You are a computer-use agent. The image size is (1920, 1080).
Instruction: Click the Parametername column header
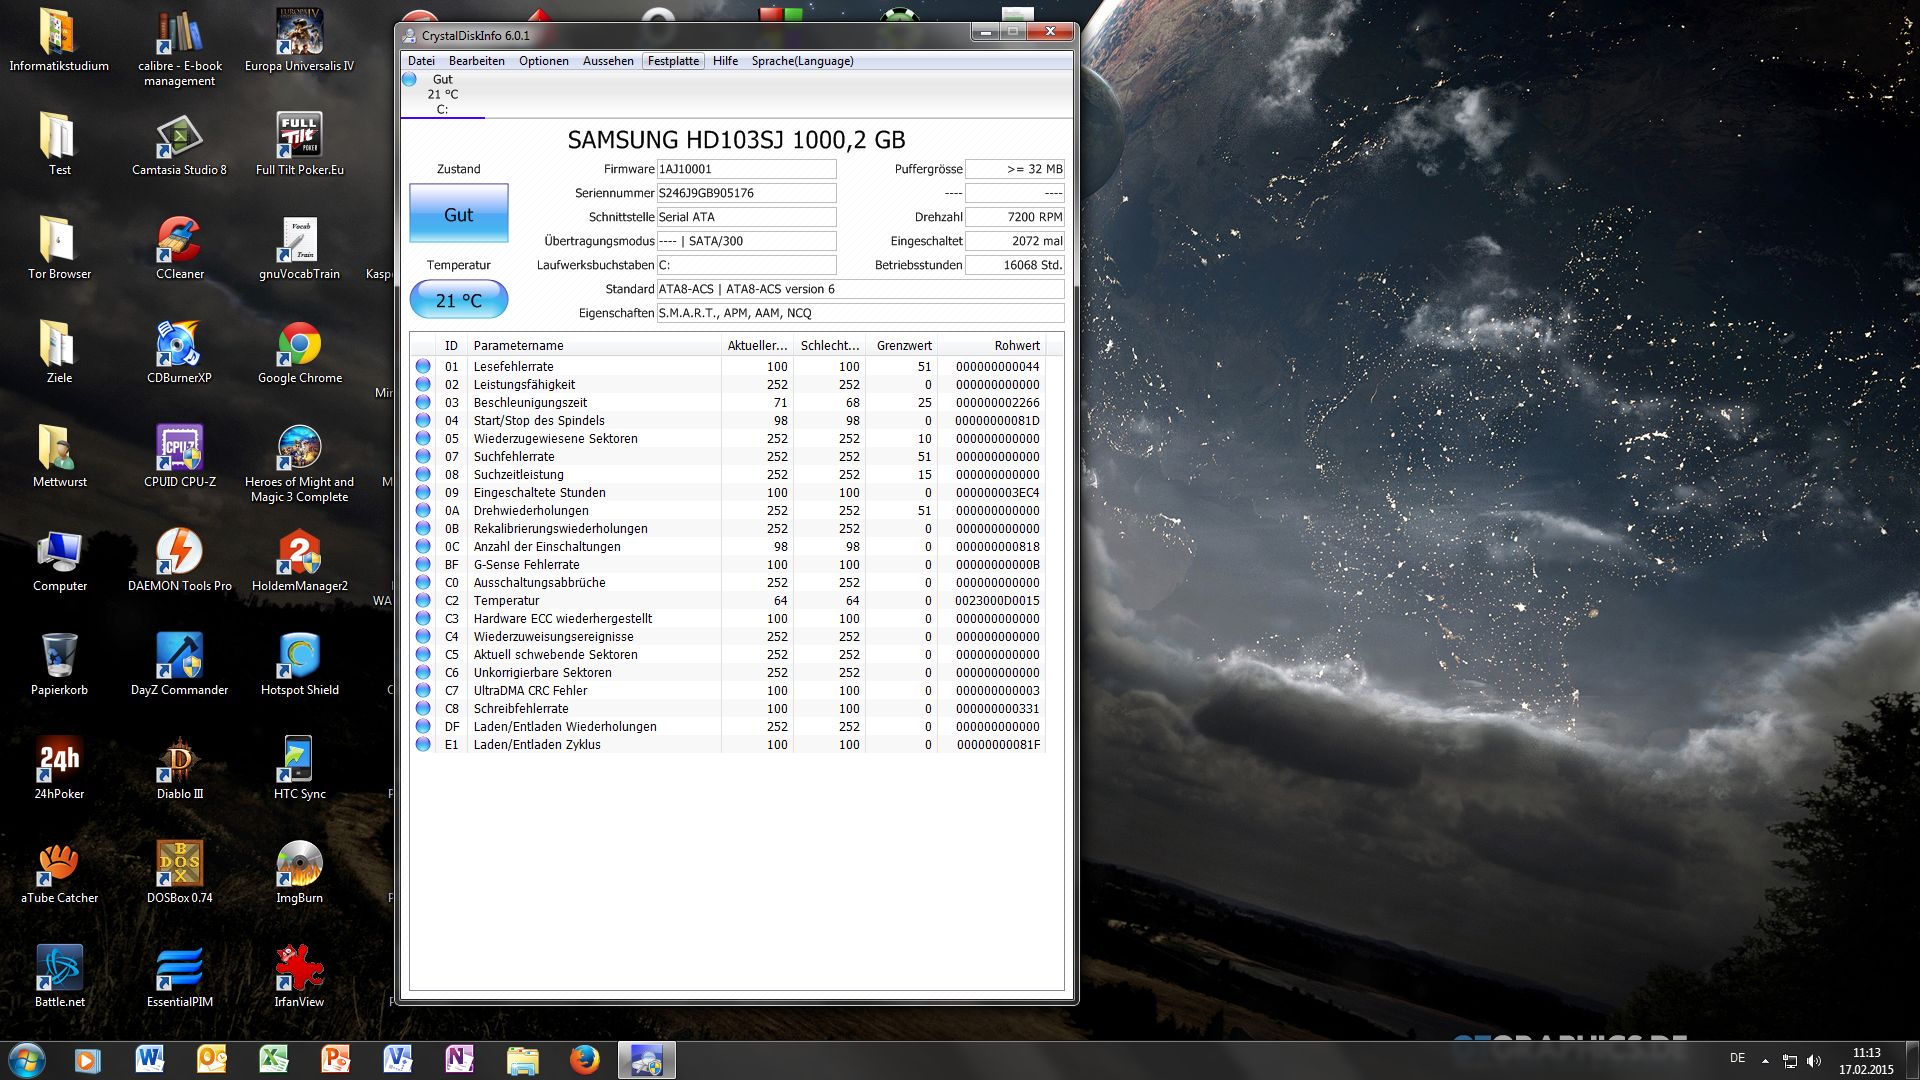coord(518,346)
